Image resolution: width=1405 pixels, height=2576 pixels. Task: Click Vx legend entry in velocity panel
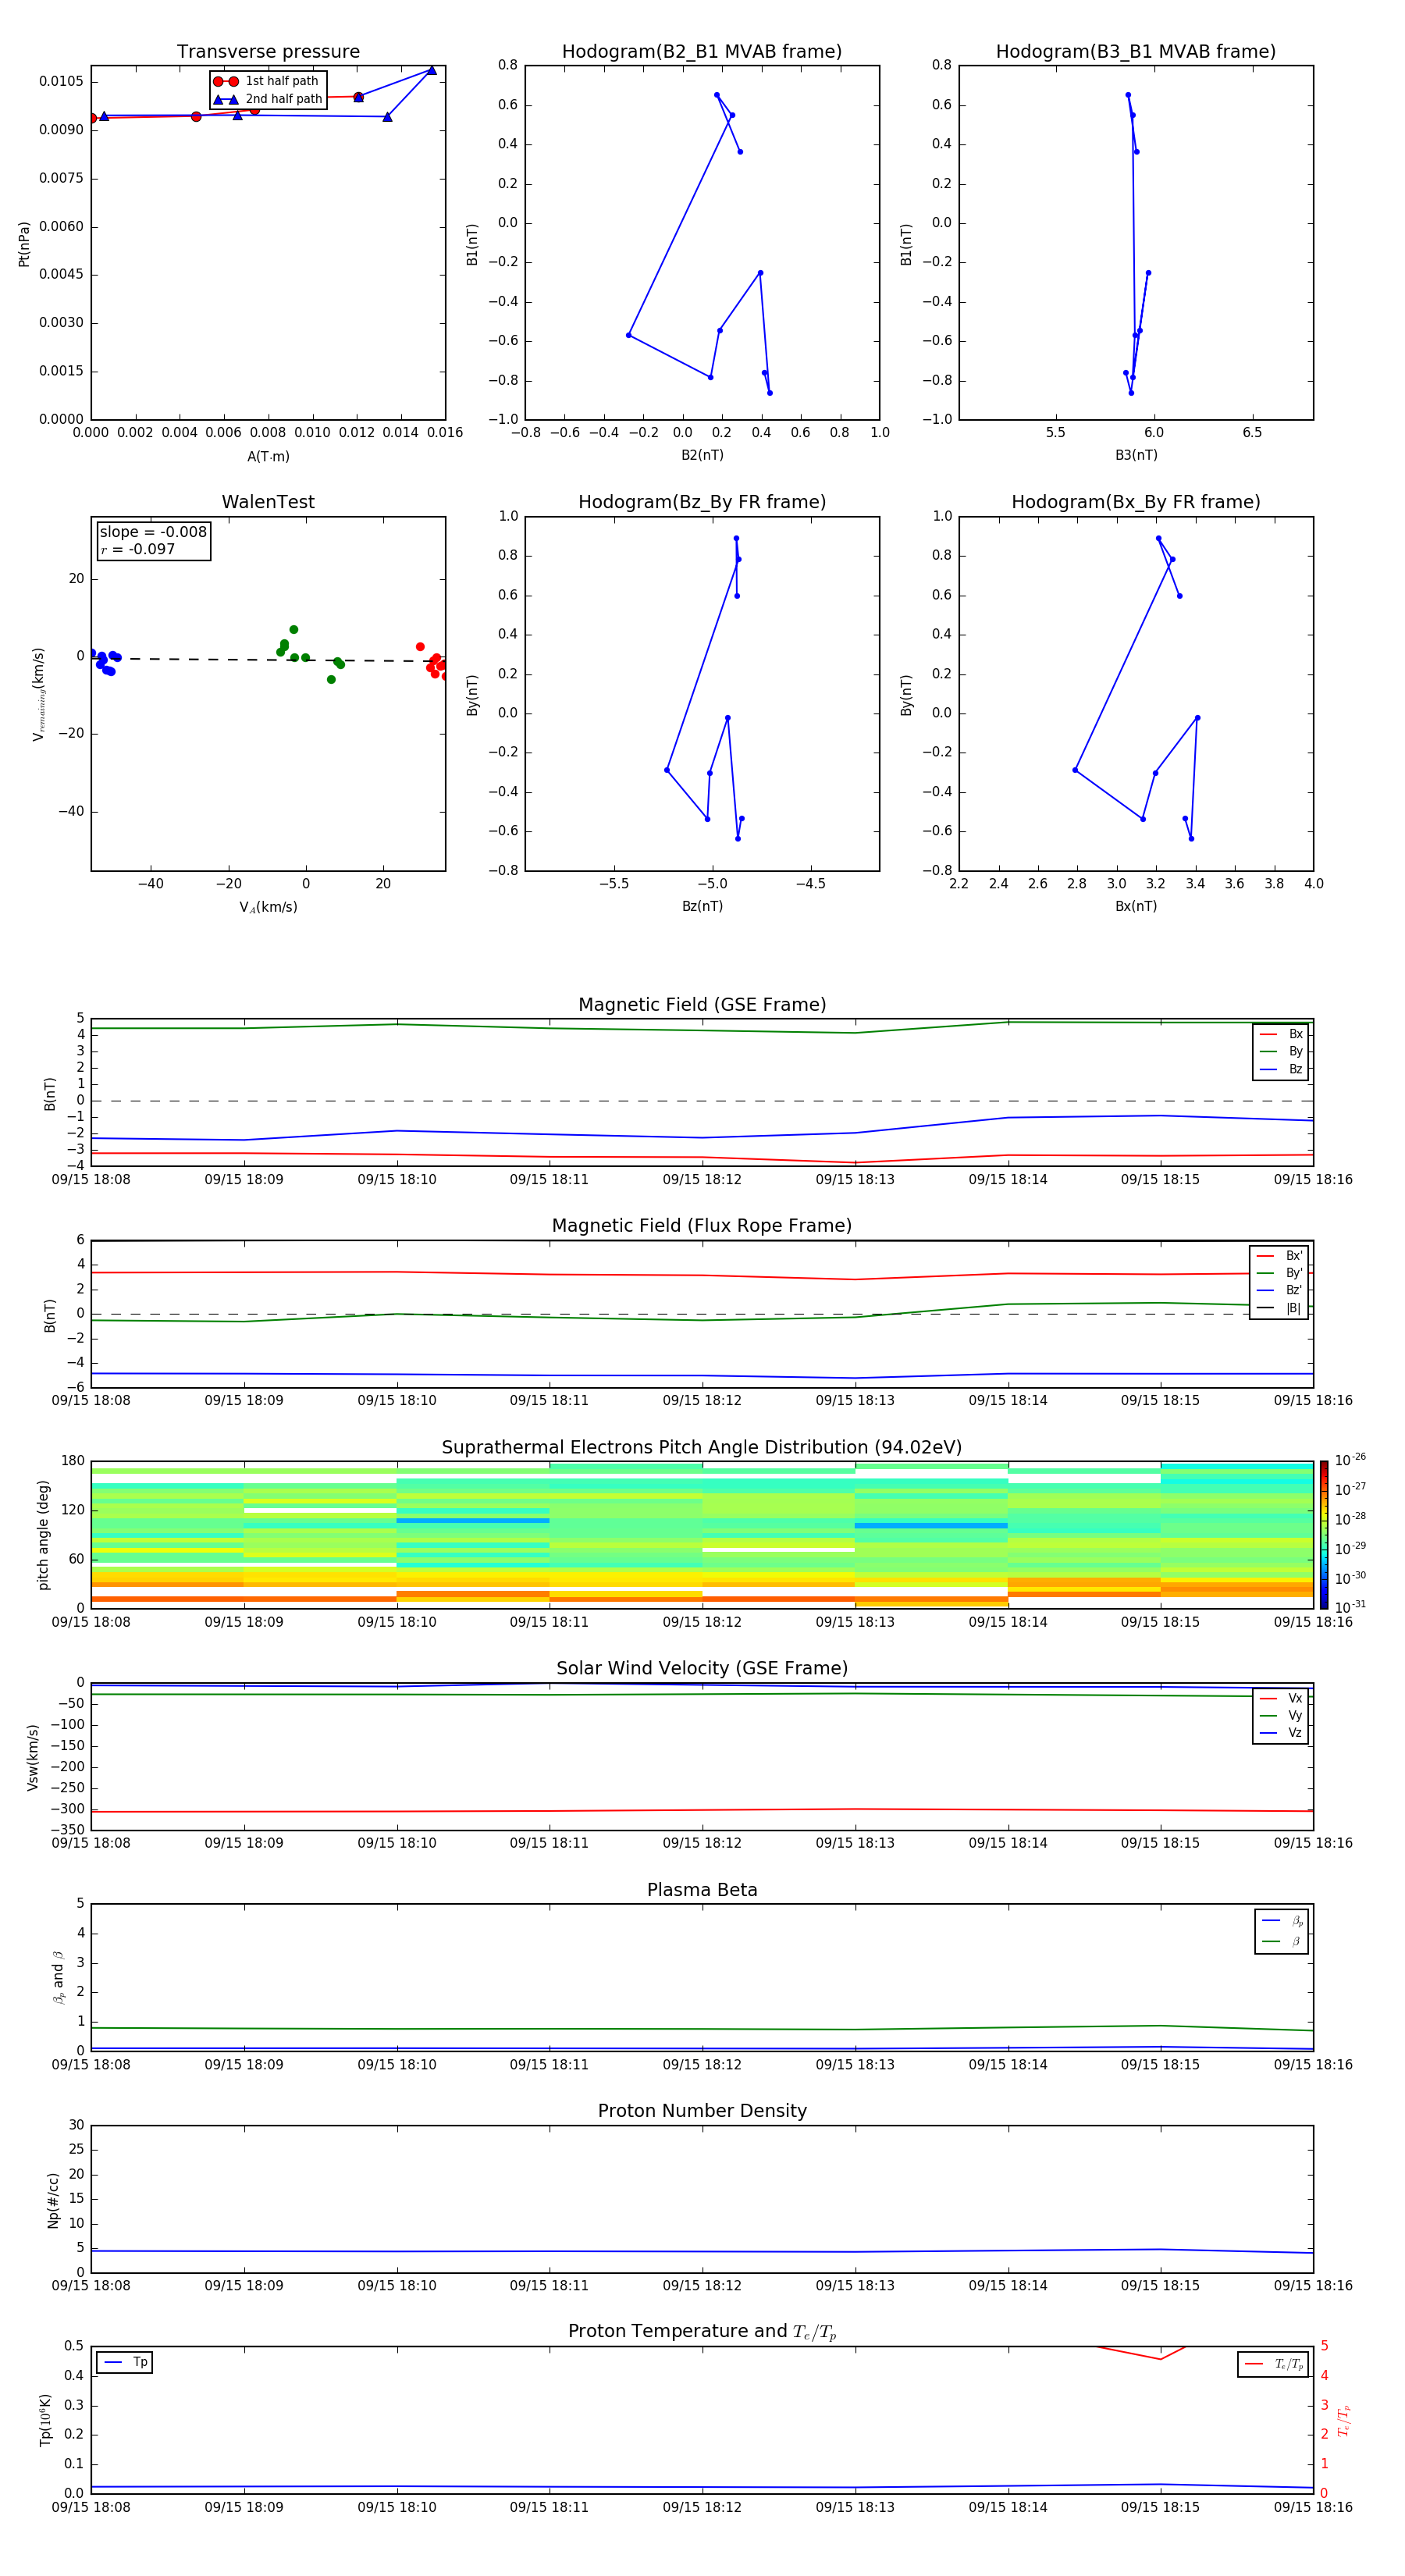[1281, 1699]
